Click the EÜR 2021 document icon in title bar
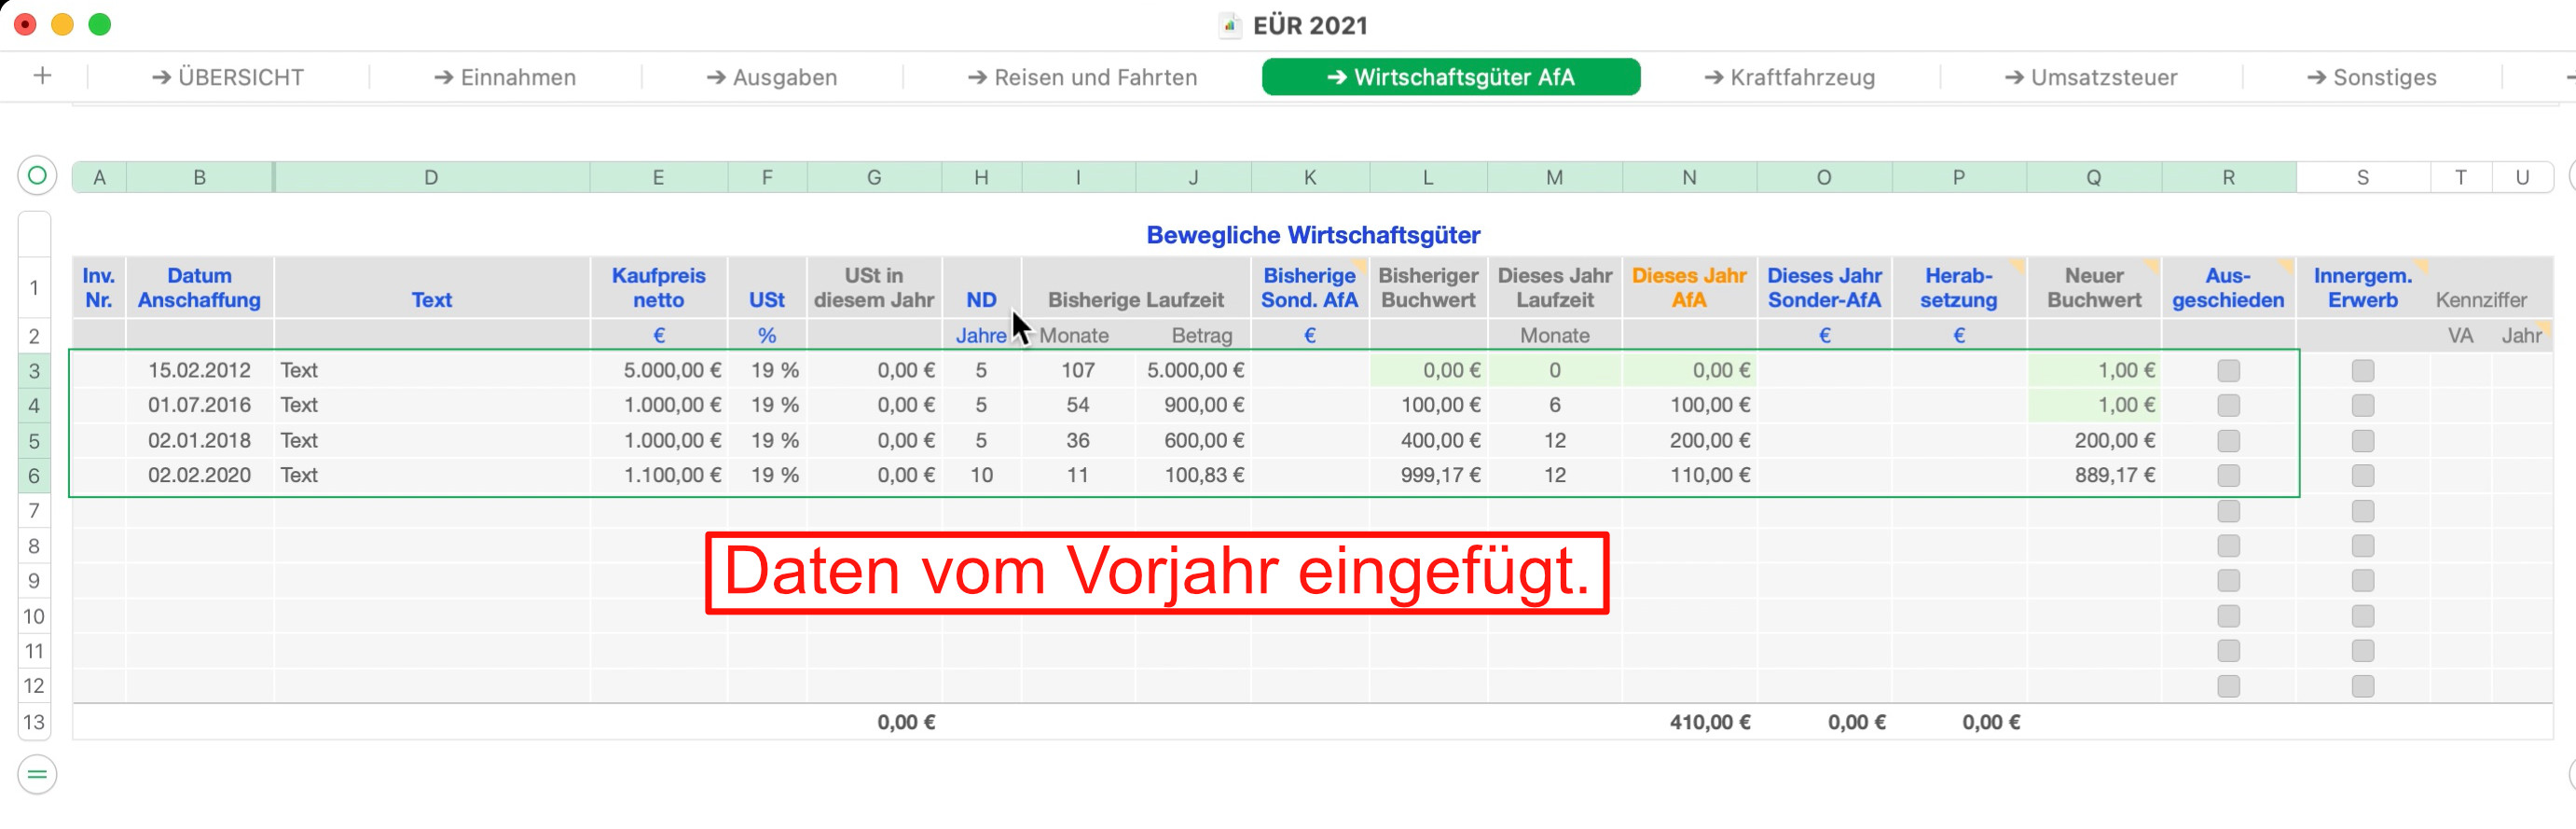This screenshot has height=829, width=2576. pos(1230,25)
